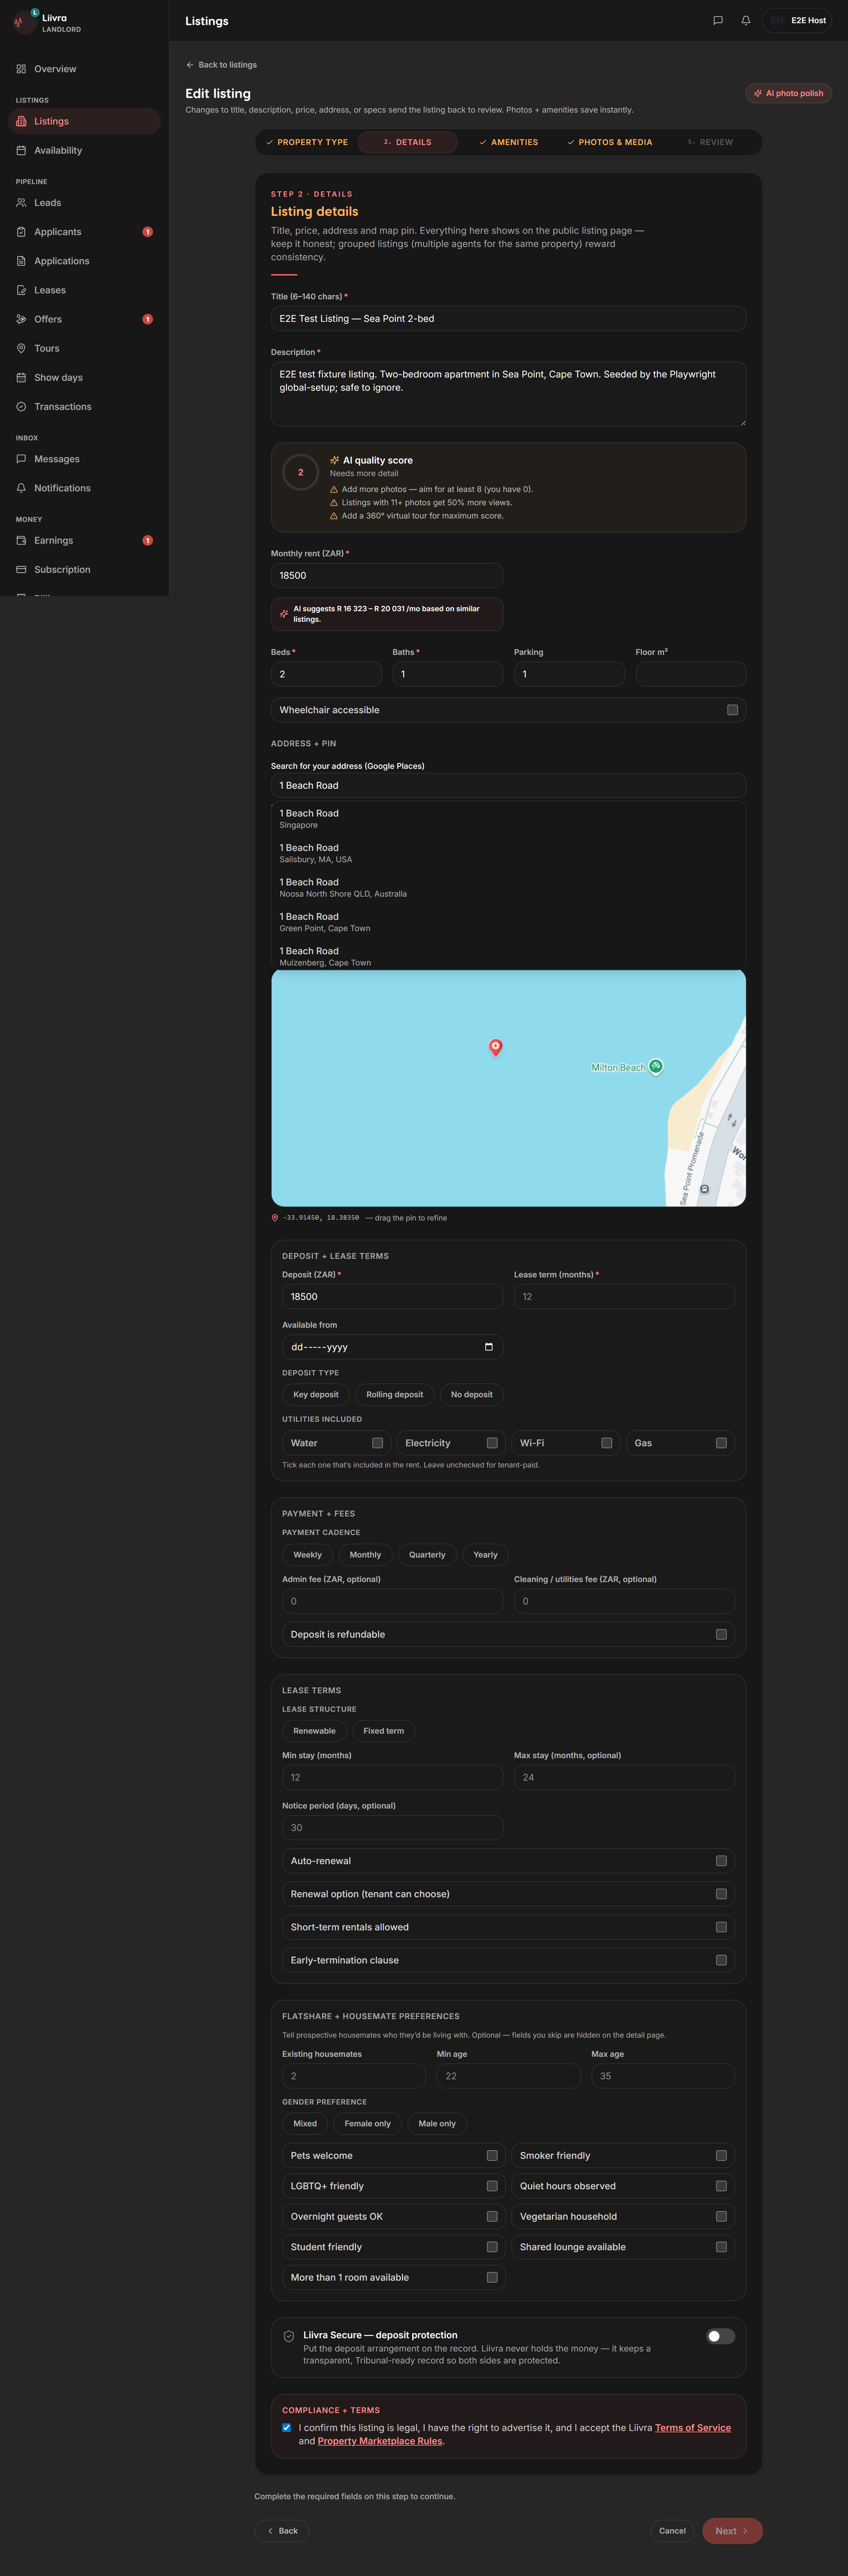Go to the Amenities step tab

click(x=508, y=142)
